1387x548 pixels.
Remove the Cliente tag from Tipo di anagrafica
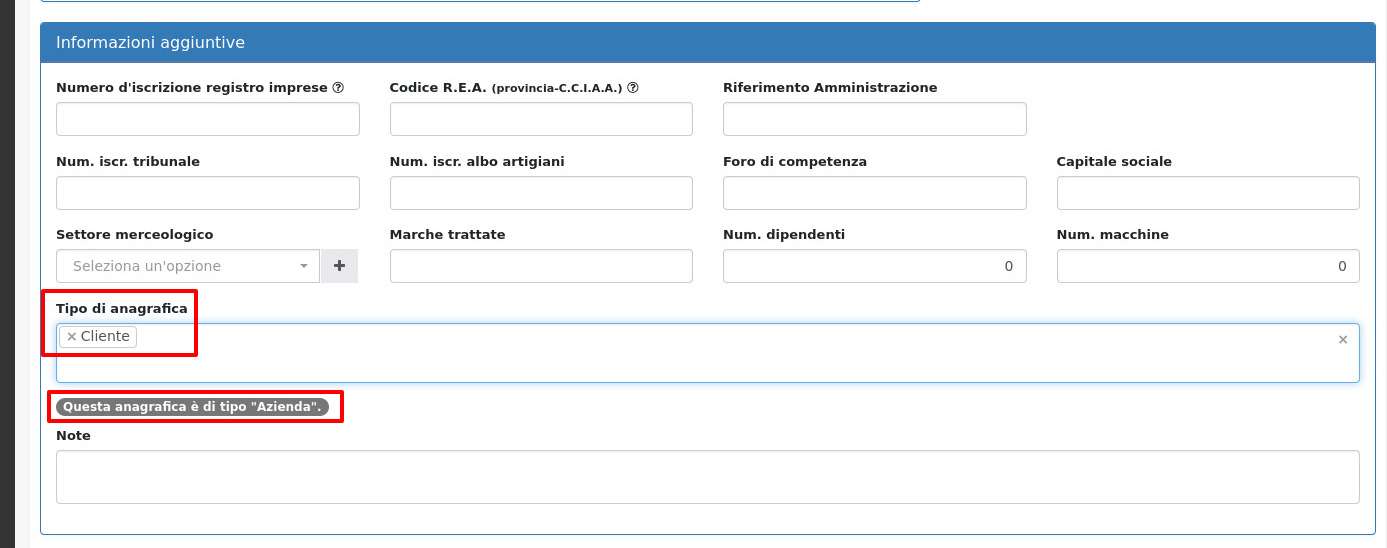click(x=72, y=337)
